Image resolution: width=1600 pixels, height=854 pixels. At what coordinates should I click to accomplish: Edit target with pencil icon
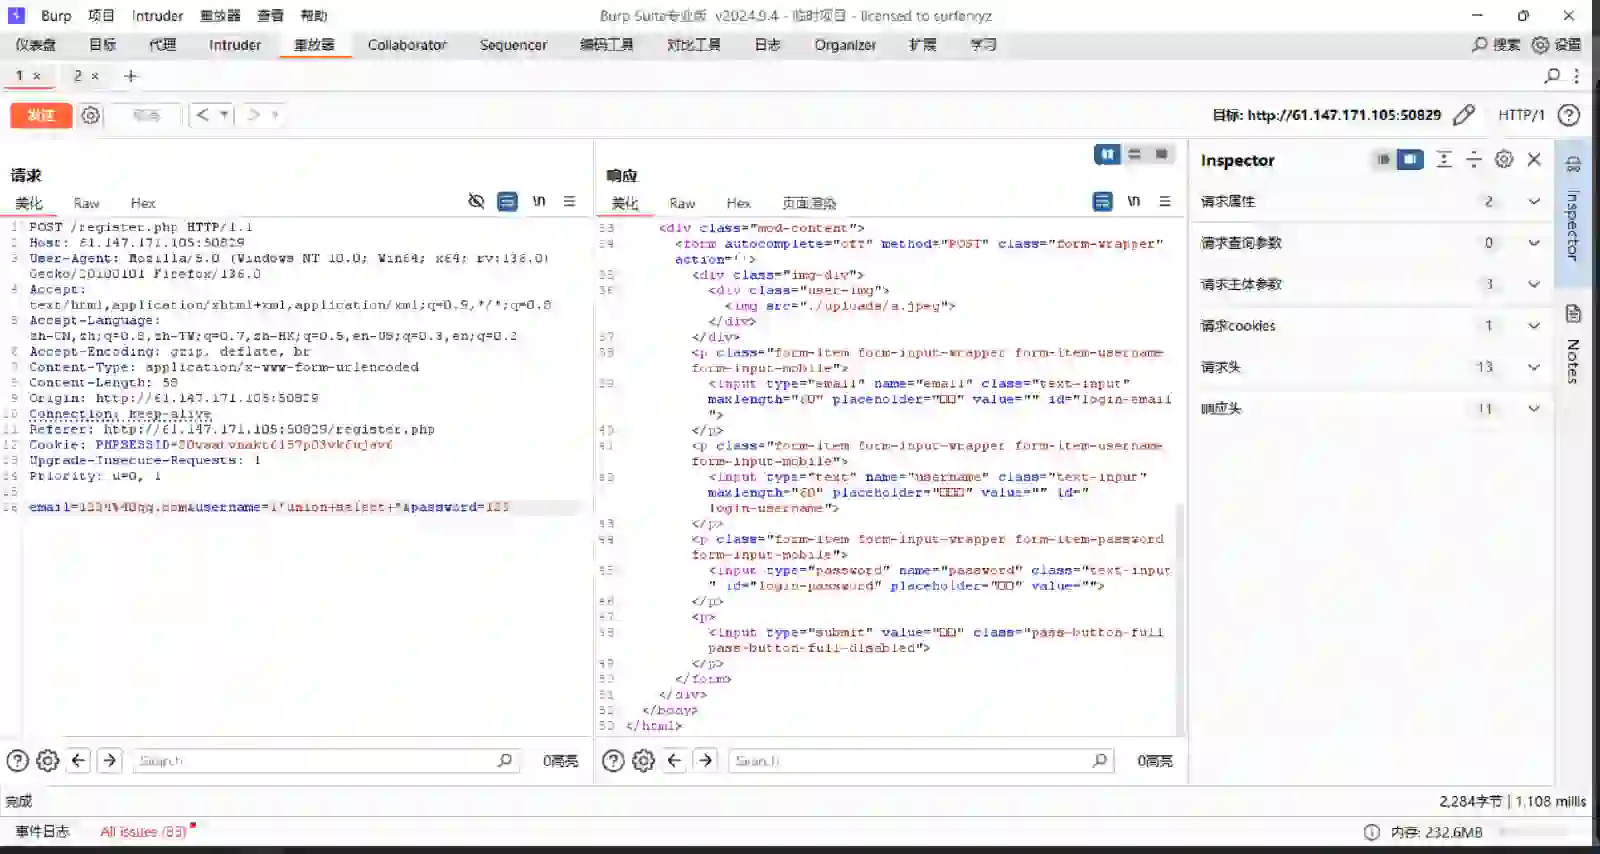tap(1463, 115)
